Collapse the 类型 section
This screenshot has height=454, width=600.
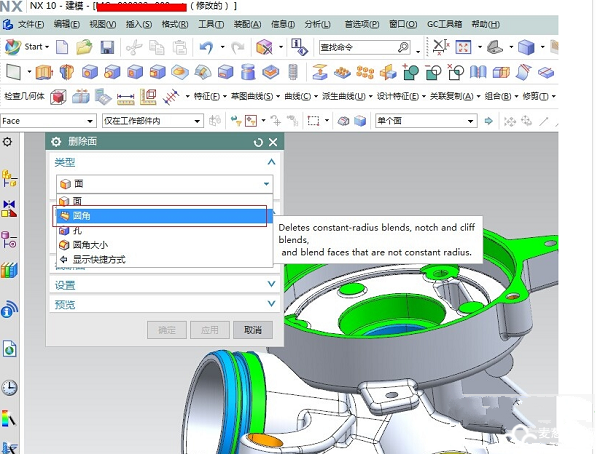coord(271,162)
